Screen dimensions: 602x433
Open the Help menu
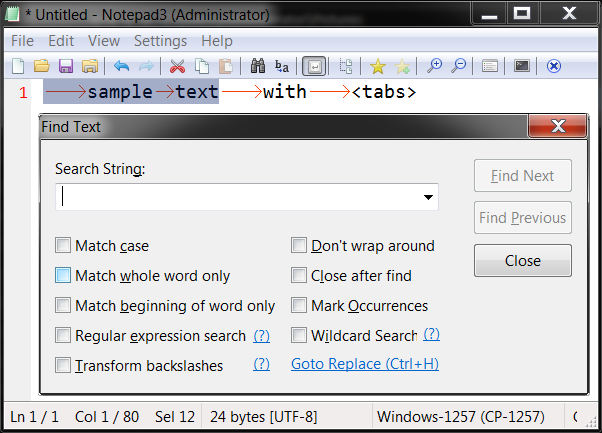point(217,41)
